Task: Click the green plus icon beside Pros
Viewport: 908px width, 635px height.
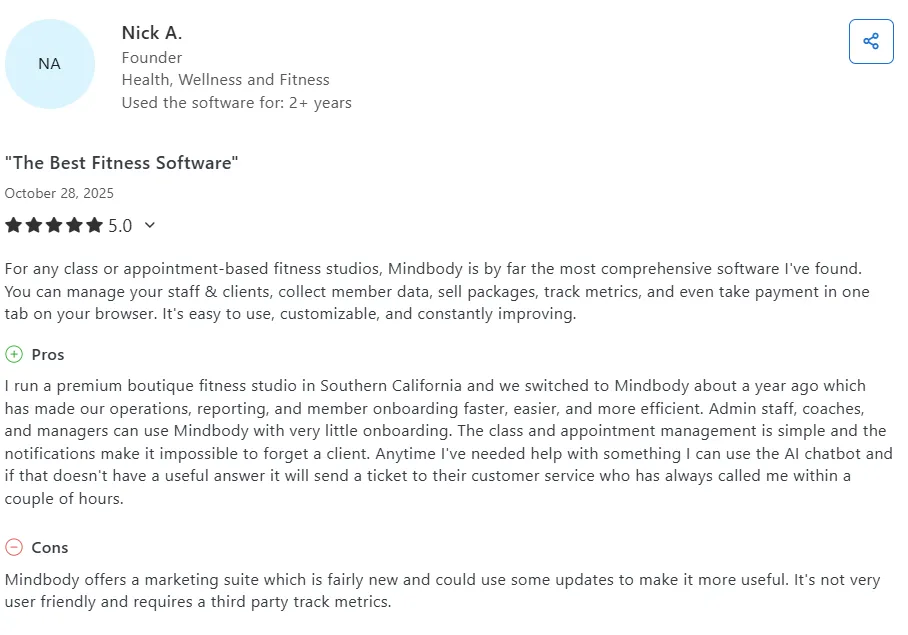Action: (13, 354)
